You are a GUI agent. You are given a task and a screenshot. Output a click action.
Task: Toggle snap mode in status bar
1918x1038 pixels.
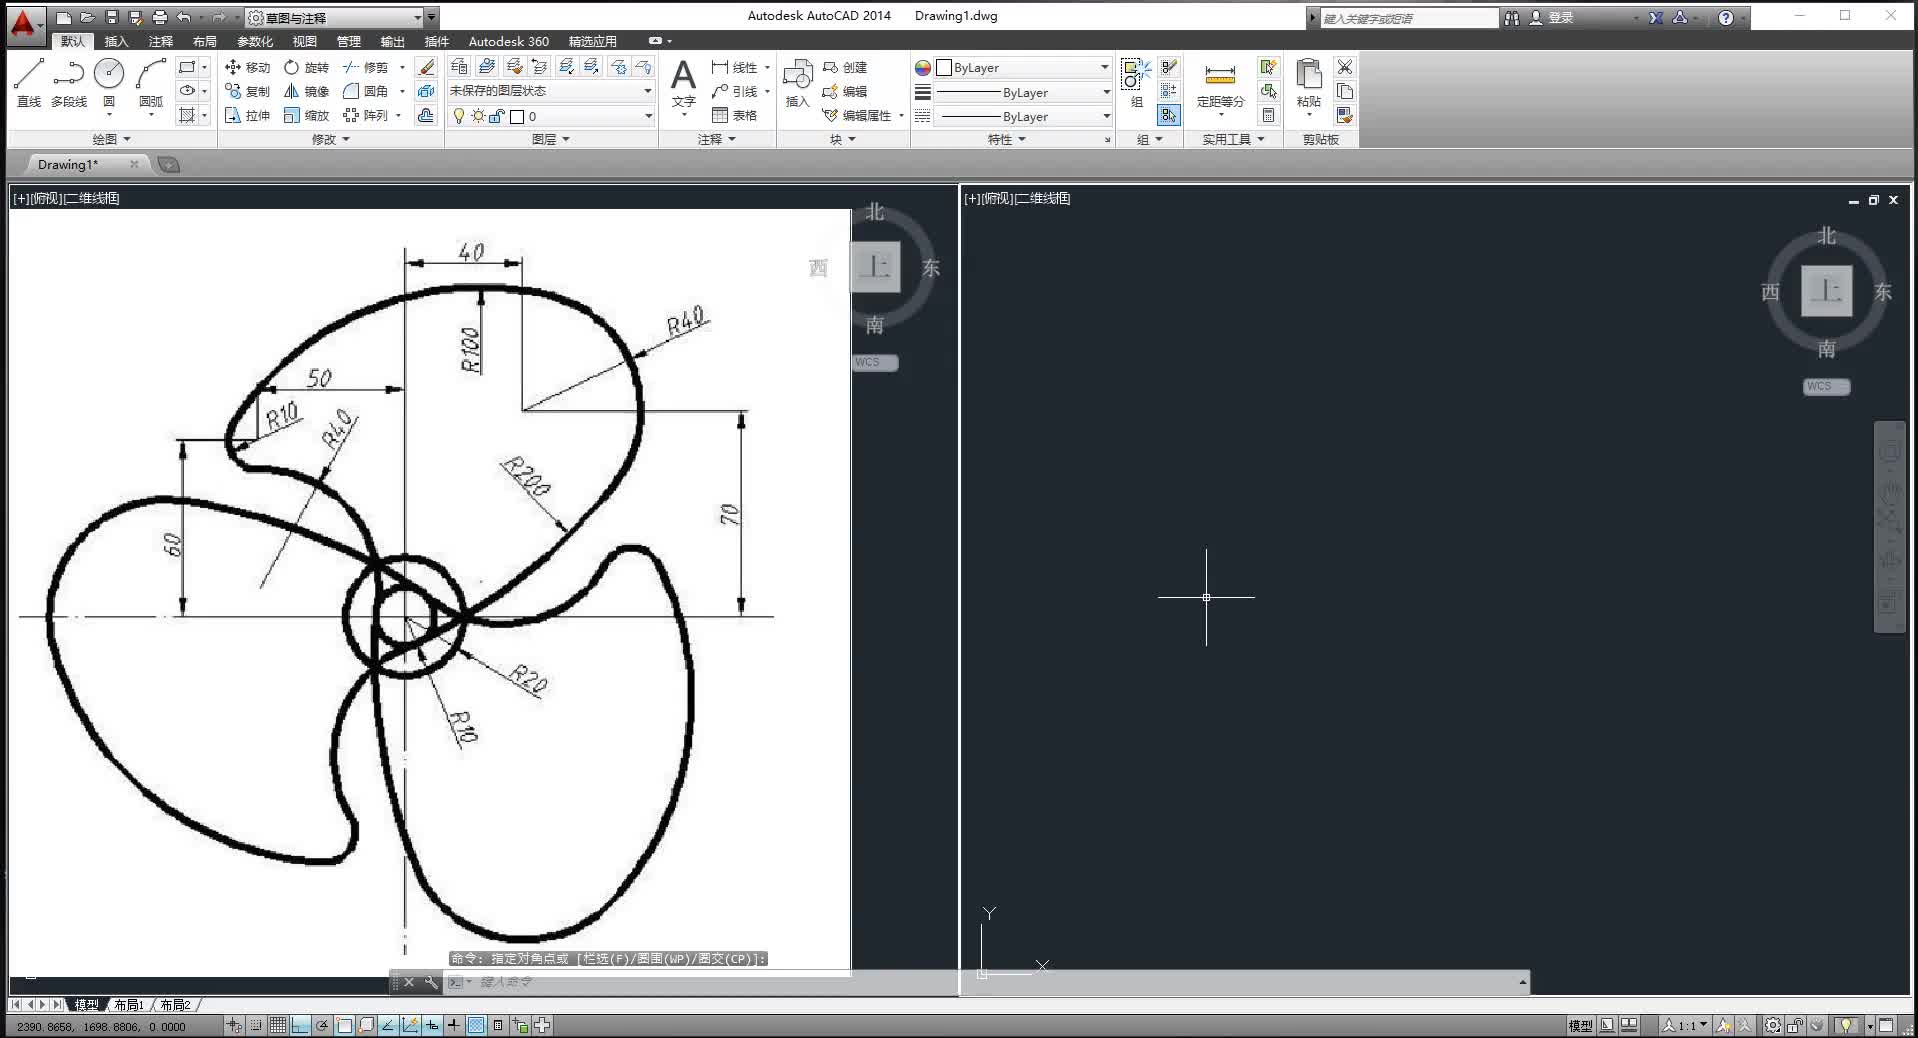(256, 1025)
